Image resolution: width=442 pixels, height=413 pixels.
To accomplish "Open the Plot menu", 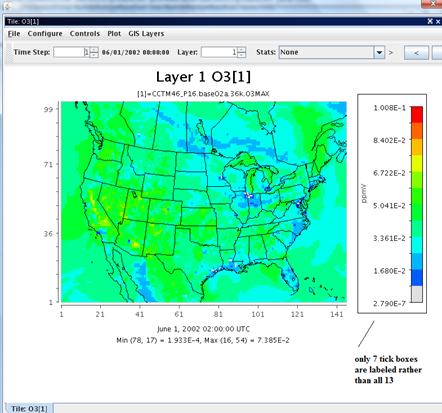I will pyautogui.click(x=114, y=34).
